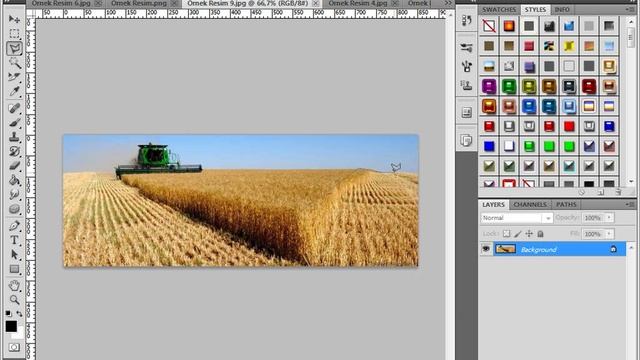This screenshot has width=640, height=360.
Task: Apply the purple glass button style
Action: click(x=489, y=86)
